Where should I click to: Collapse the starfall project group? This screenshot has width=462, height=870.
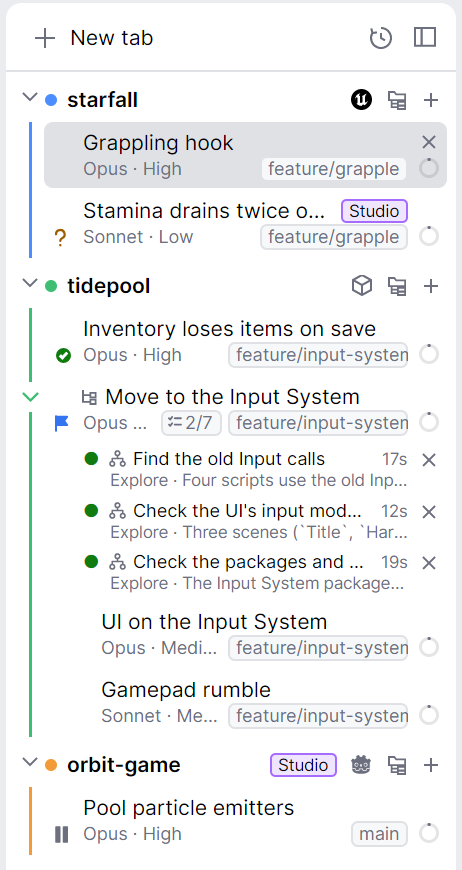[x=29, y=98]
